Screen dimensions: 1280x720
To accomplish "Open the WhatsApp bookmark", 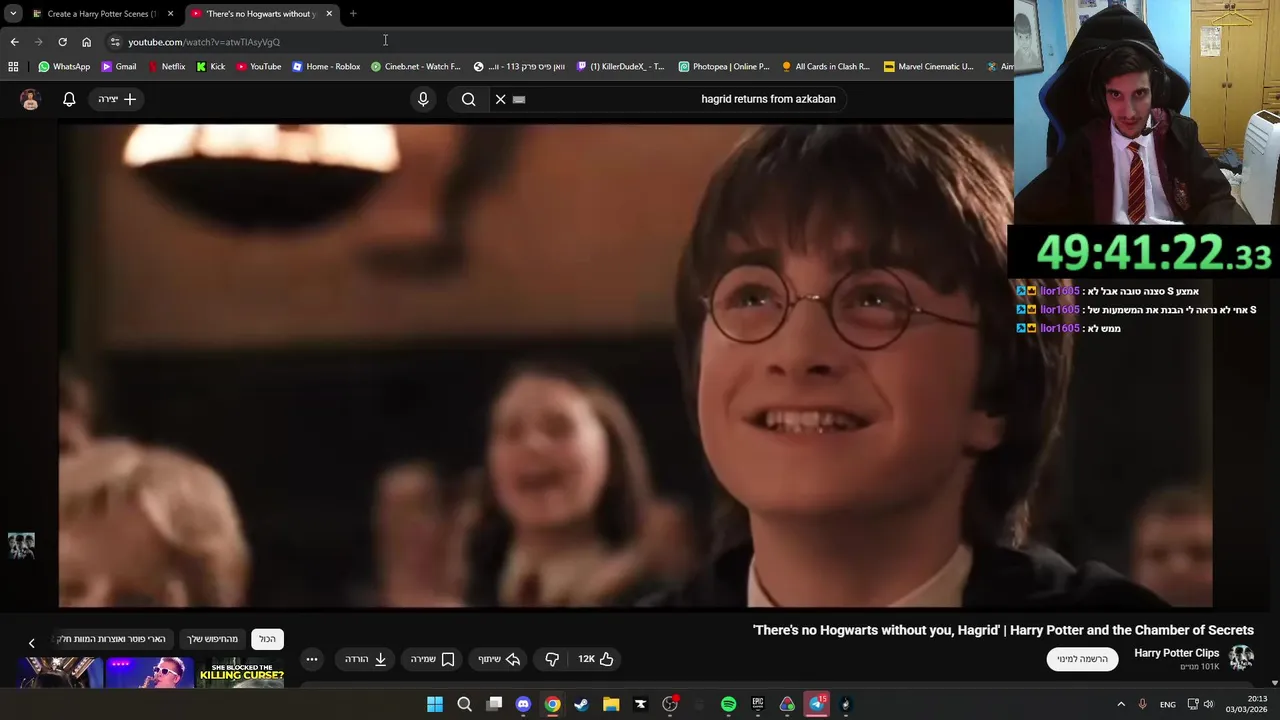I will coord(64,67).
